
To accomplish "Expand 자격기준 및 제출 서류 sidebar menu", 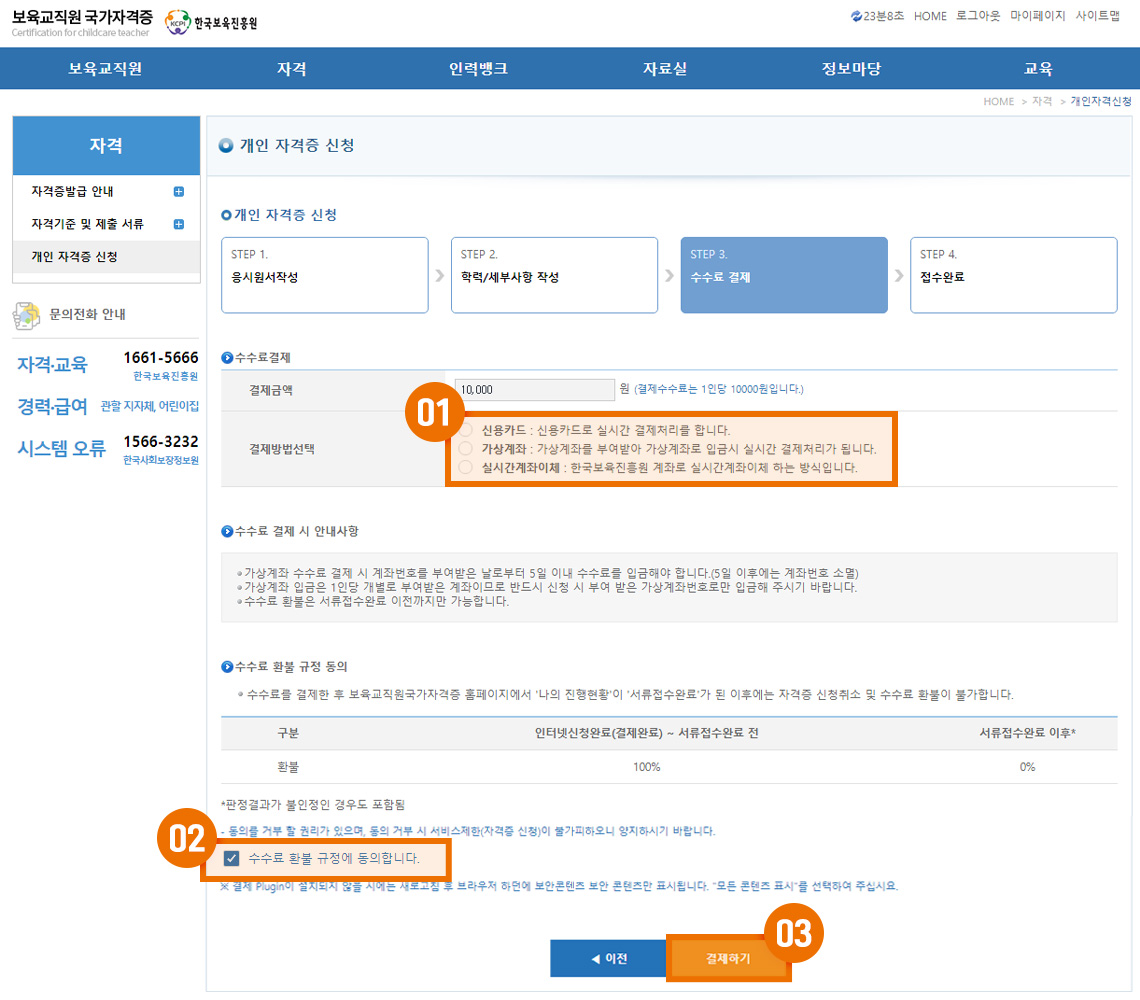I will [179, 224].
